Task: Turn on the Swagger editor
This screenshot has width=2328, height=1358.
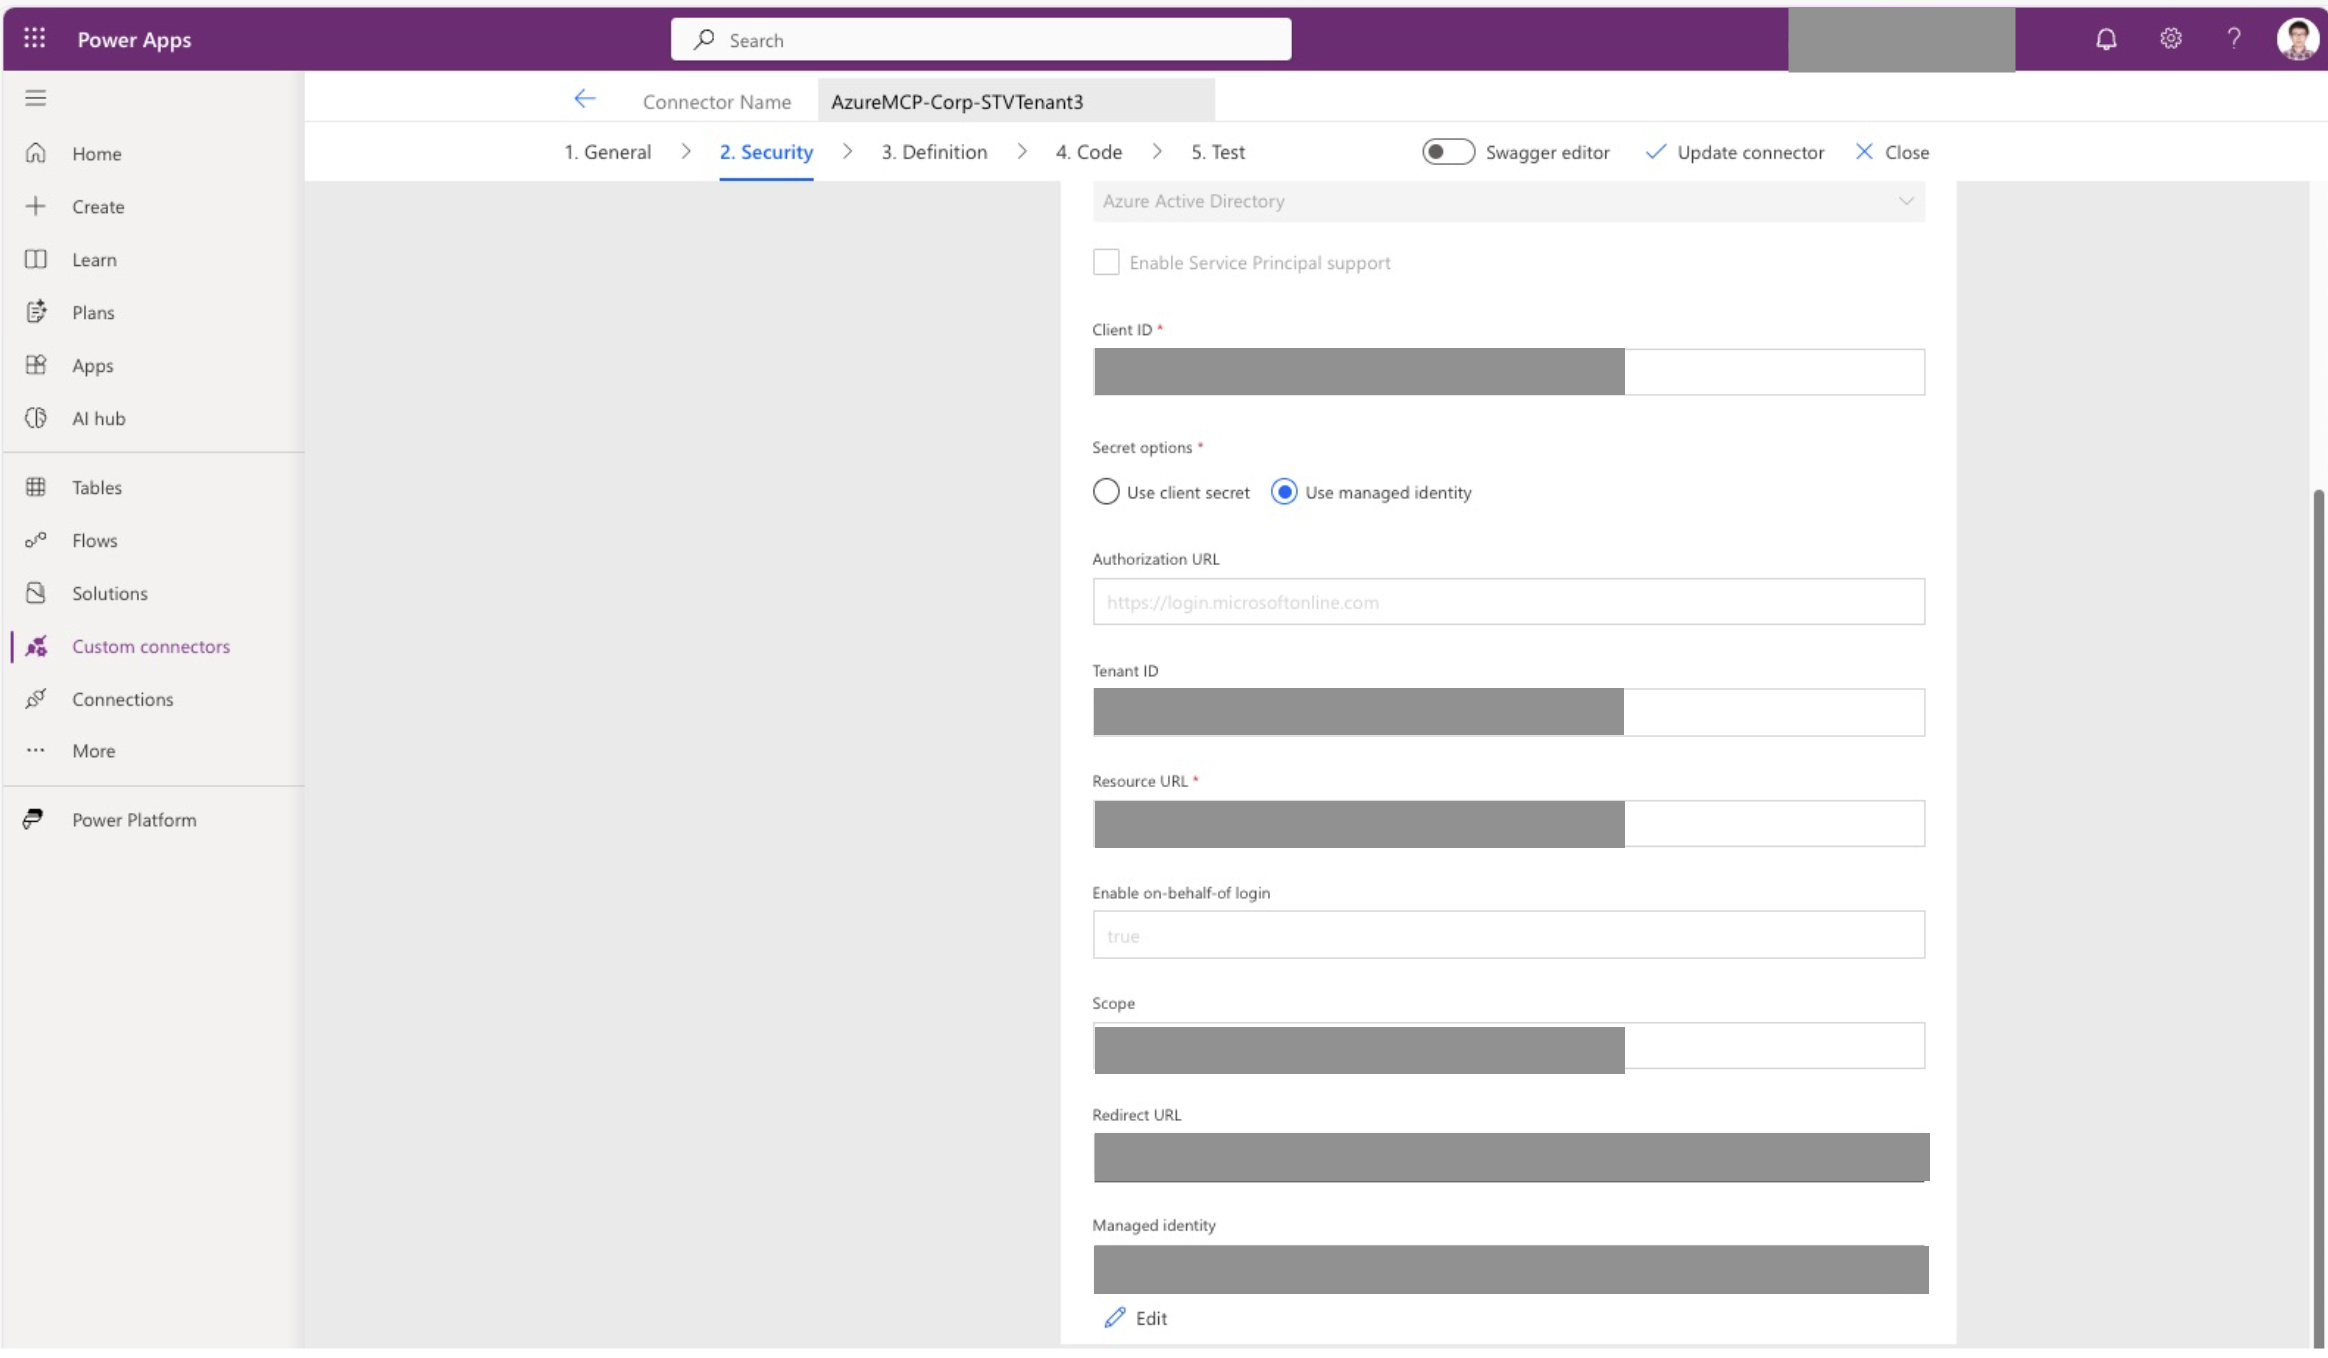Action: point(1447,151)
